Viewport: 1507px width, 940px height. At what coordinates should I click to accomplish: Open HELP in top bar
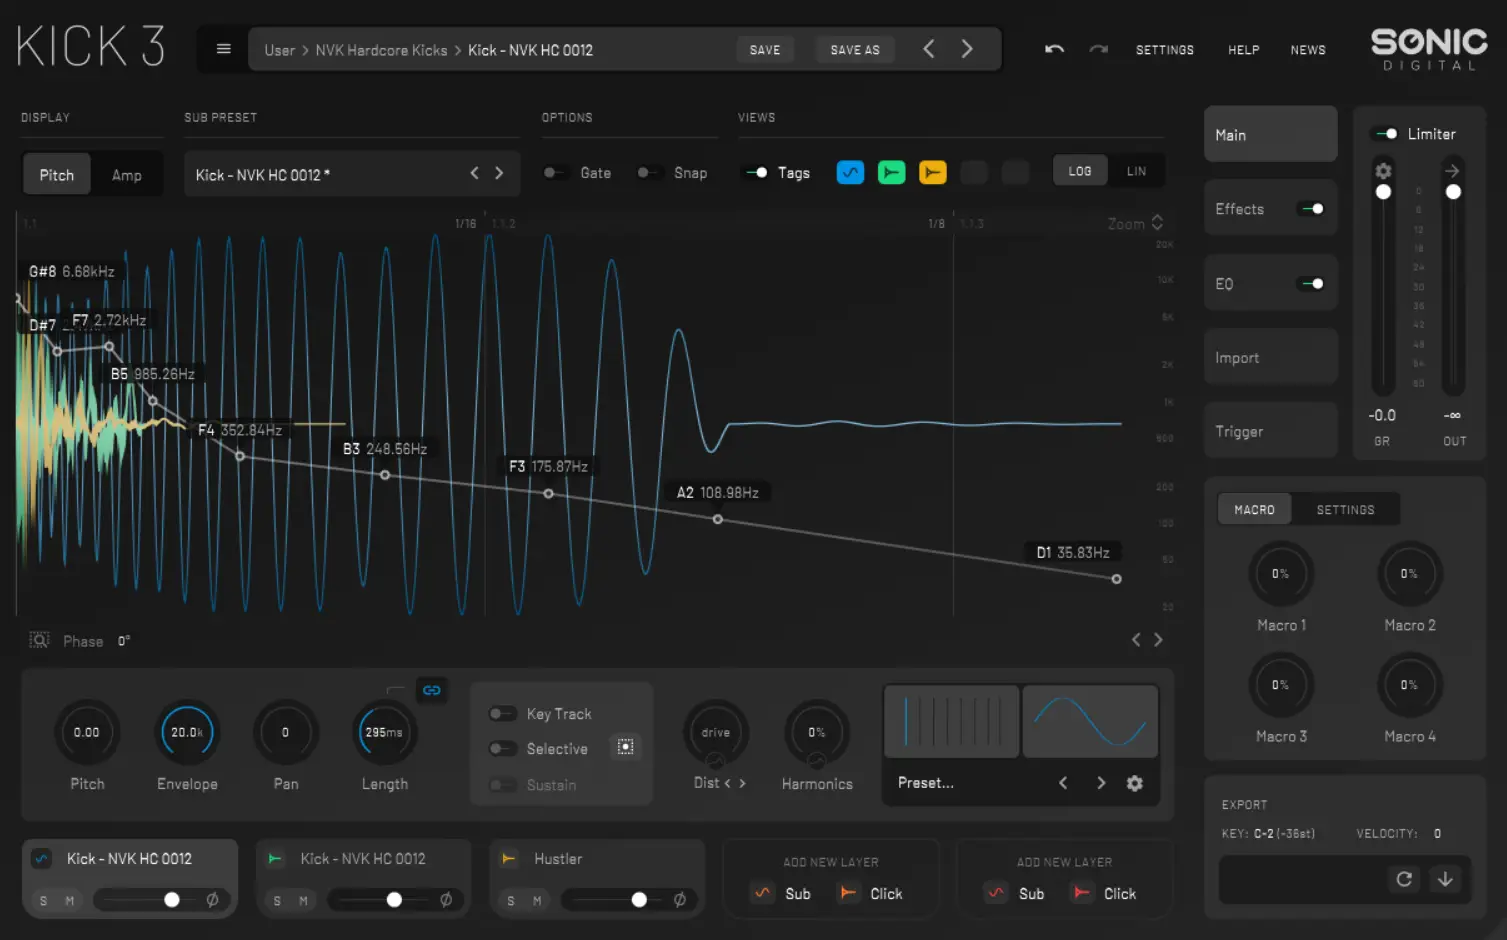tap(1244, 49)
